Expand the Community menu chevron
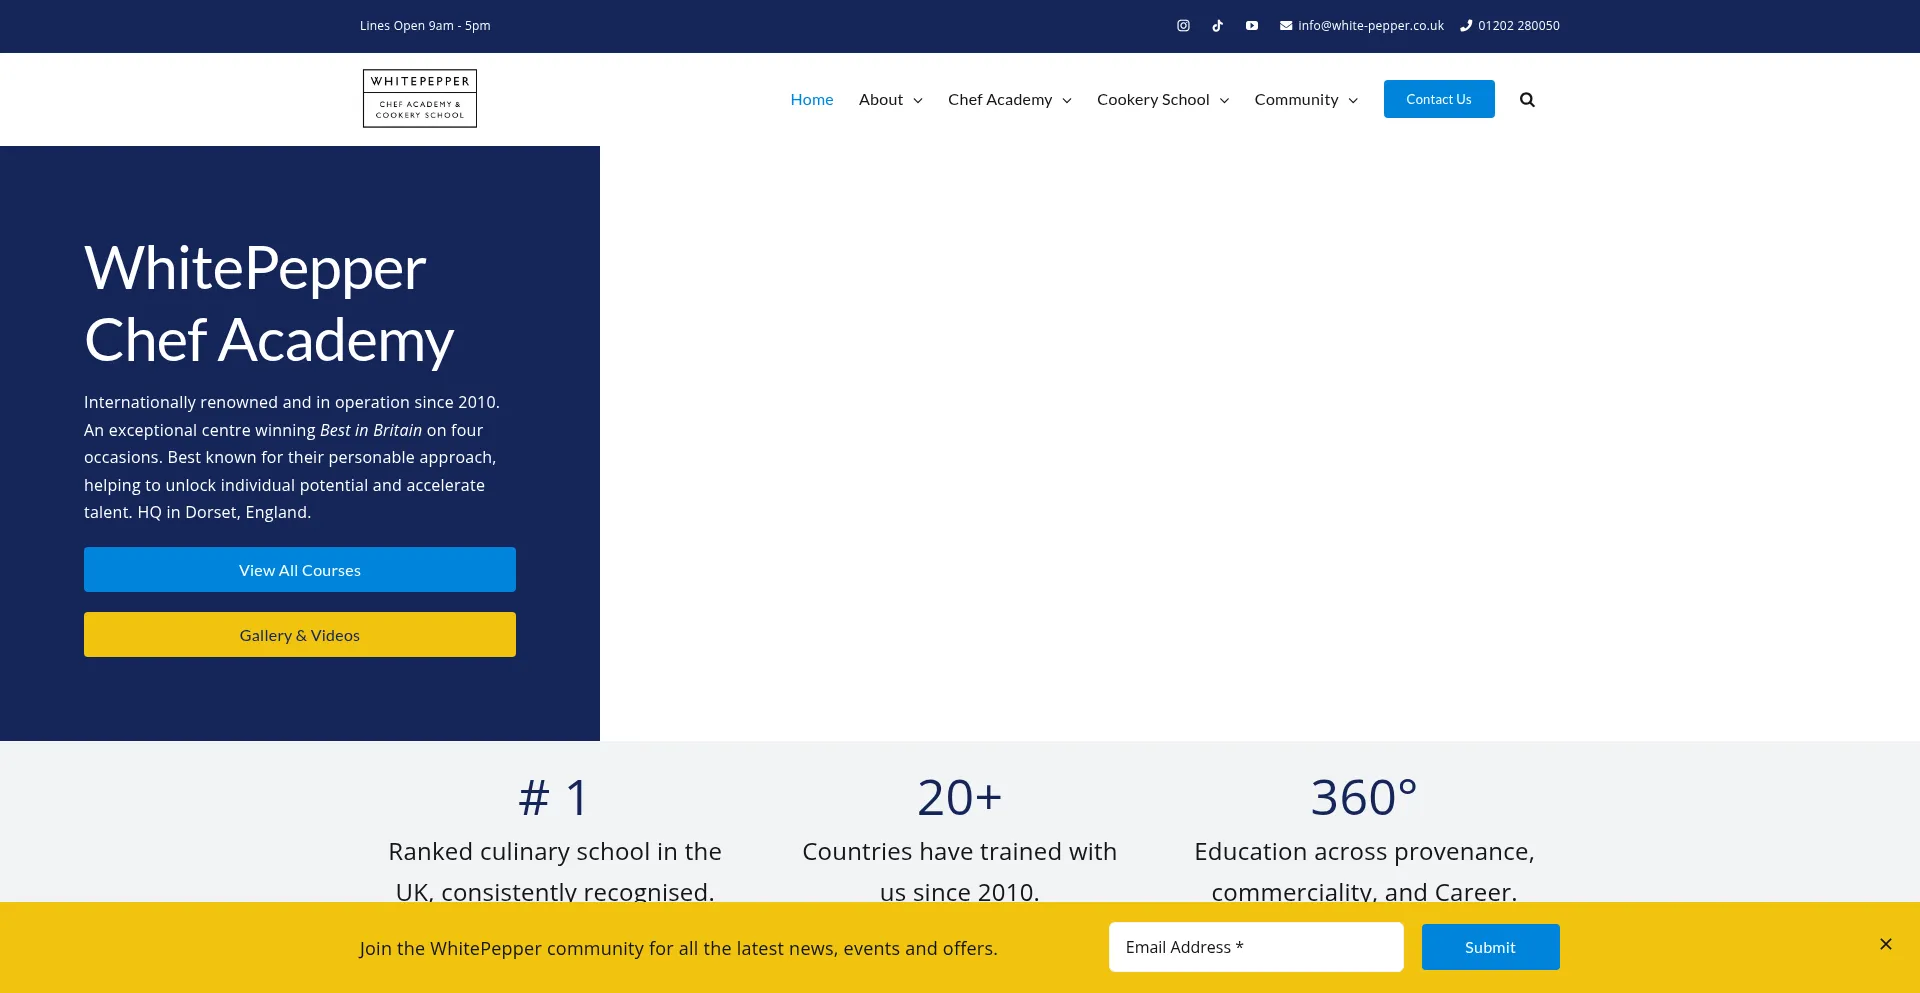1920x993 pixels. tap(1353, 100)
